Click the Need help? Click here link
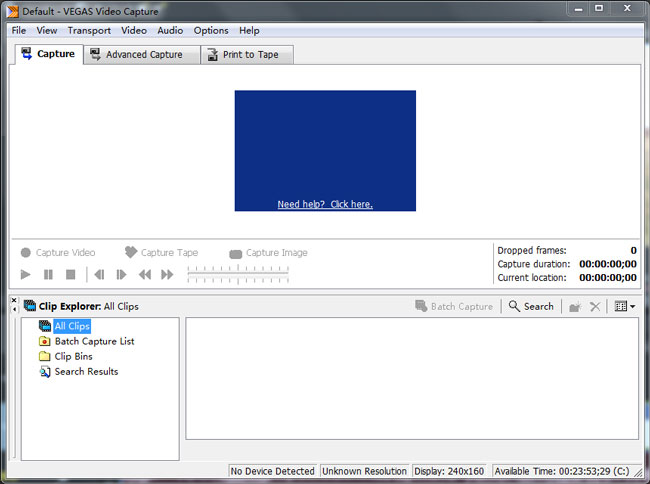 coord(325,204)
